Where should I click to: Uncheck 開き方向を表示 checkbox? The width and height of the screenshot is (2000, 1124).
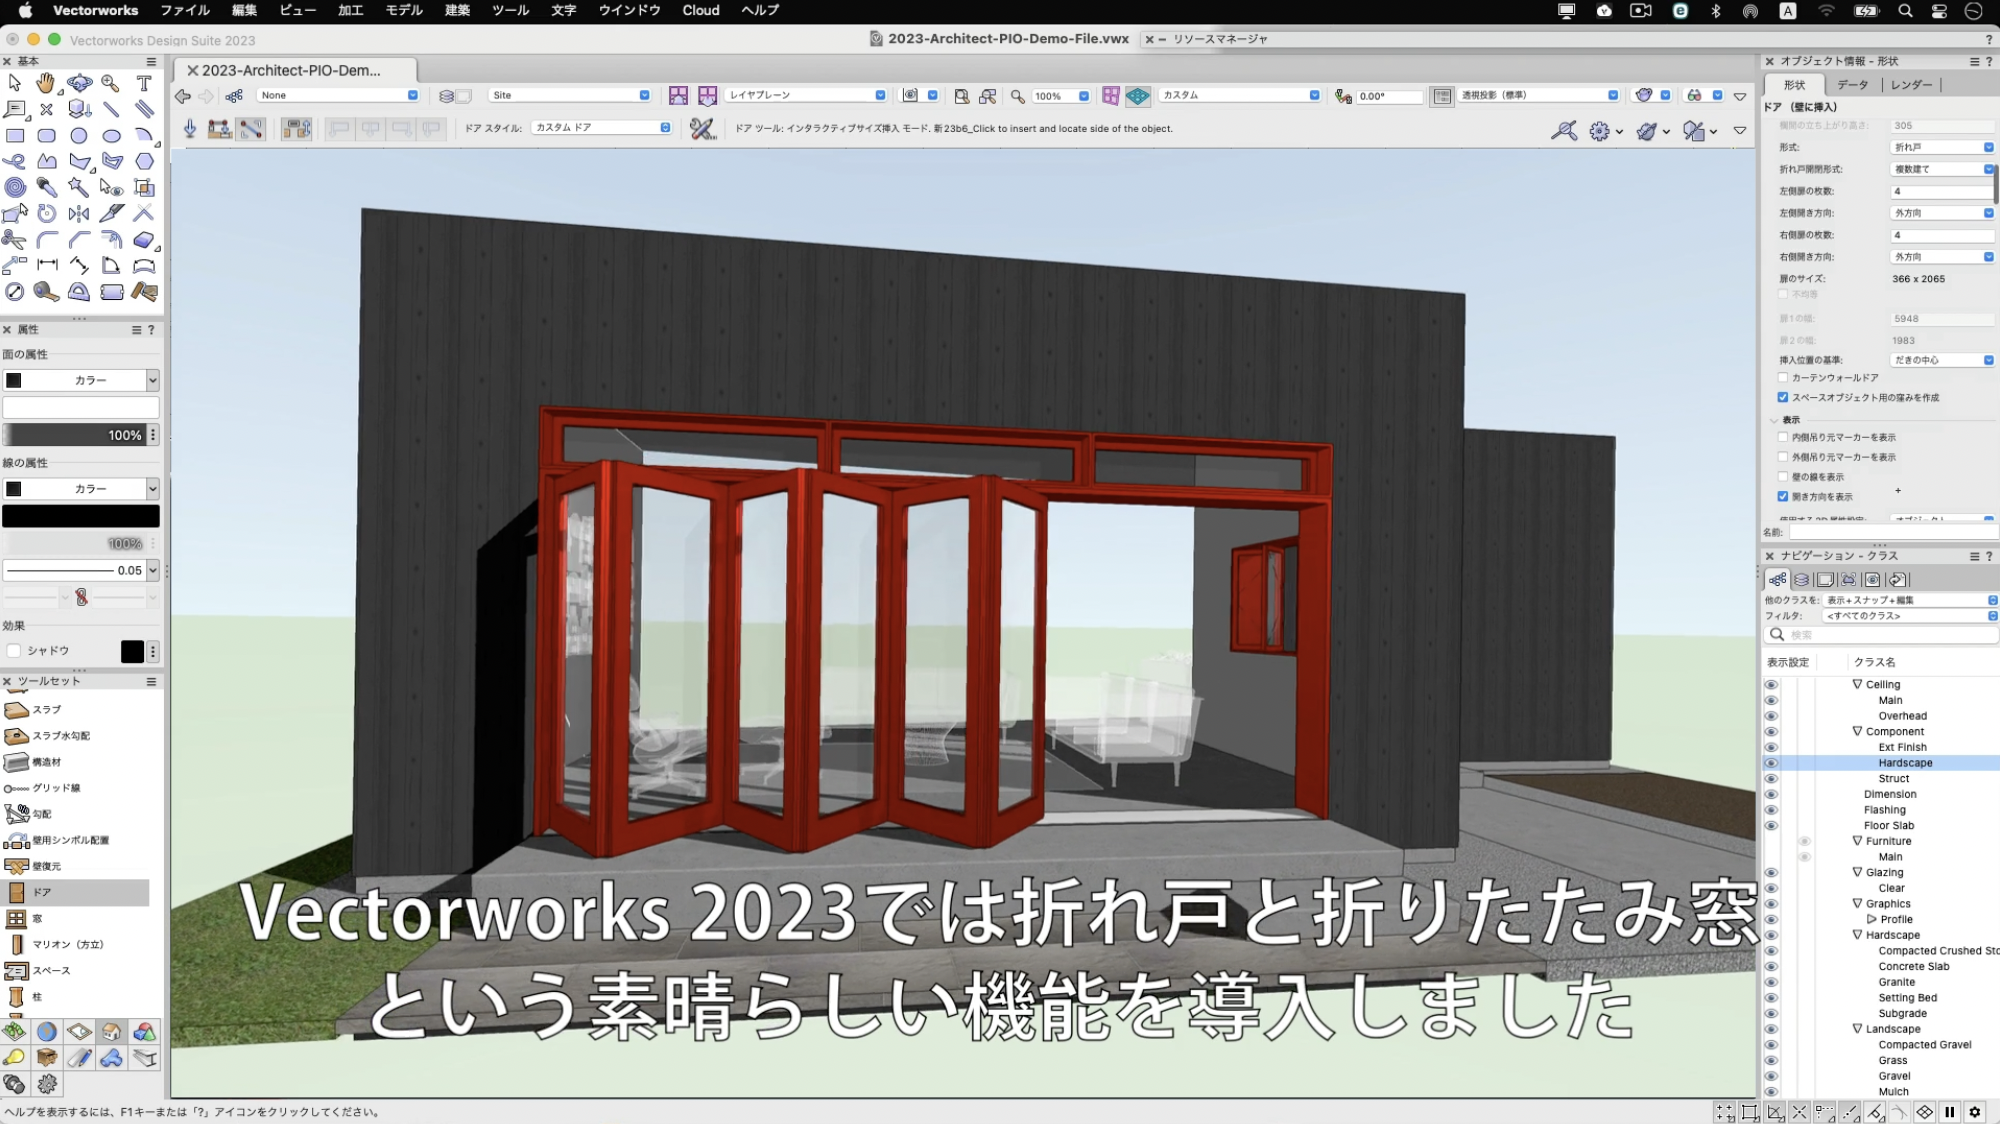pyautogui.click(x=1782, y=497)
